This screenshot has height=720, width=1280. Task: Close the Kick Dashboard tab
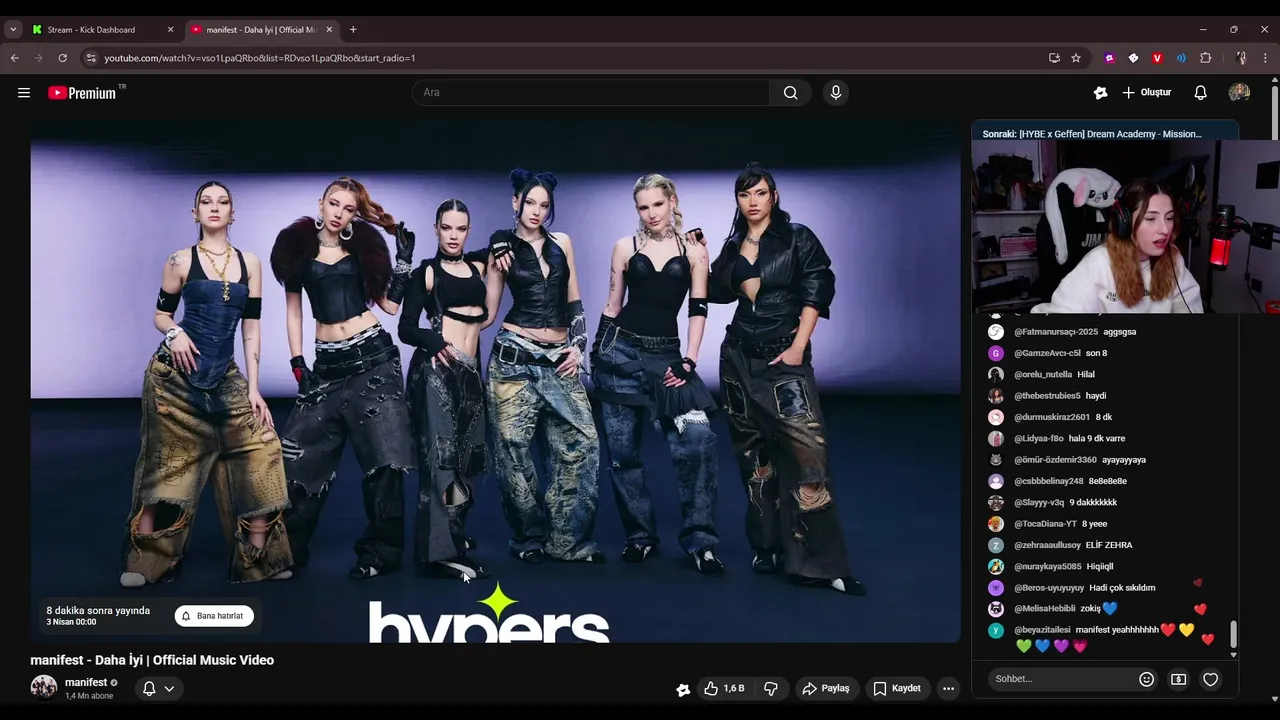click(170, 30)
